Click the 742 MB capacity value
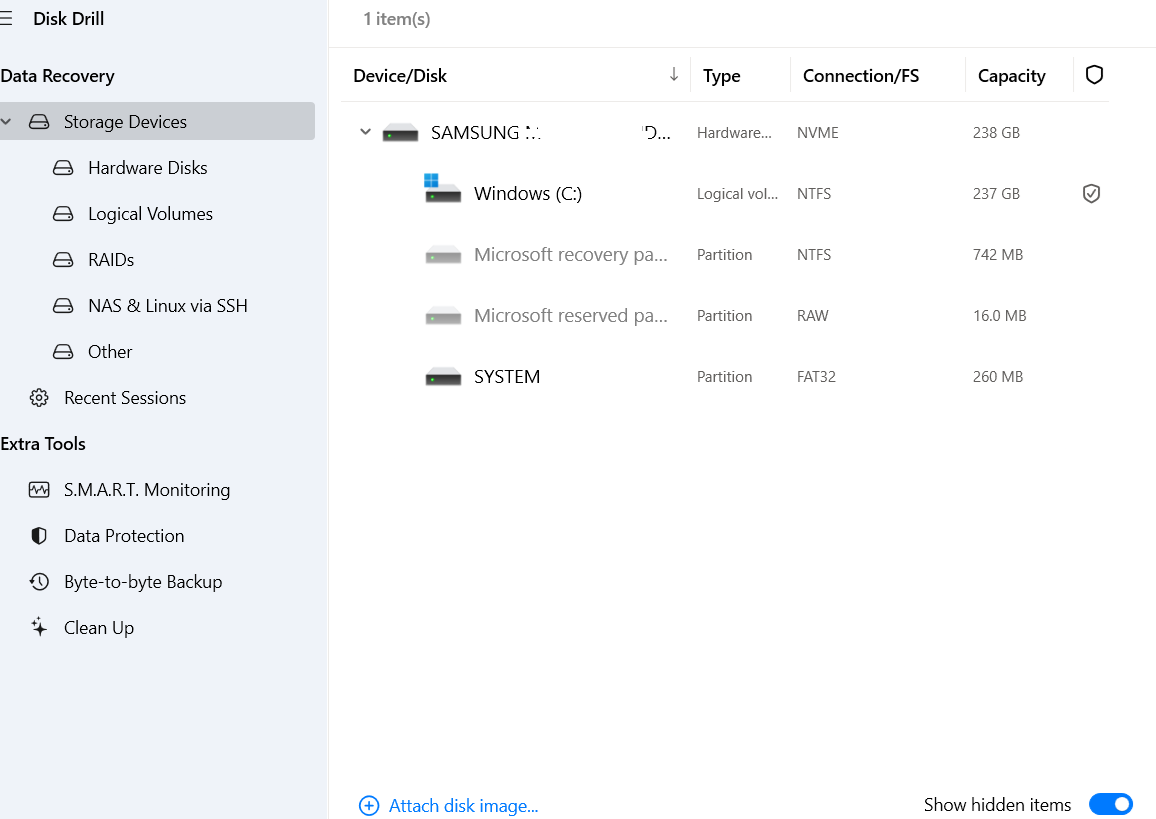 (x=997, y=255)
